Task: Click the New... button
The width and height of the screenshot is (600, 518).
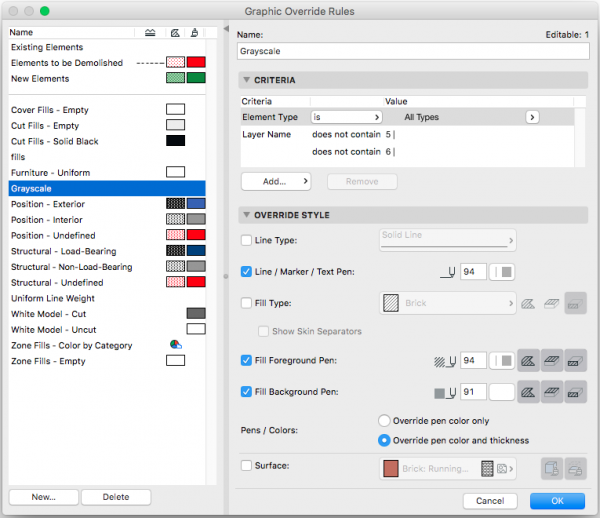Action: (x=43, y=497)
